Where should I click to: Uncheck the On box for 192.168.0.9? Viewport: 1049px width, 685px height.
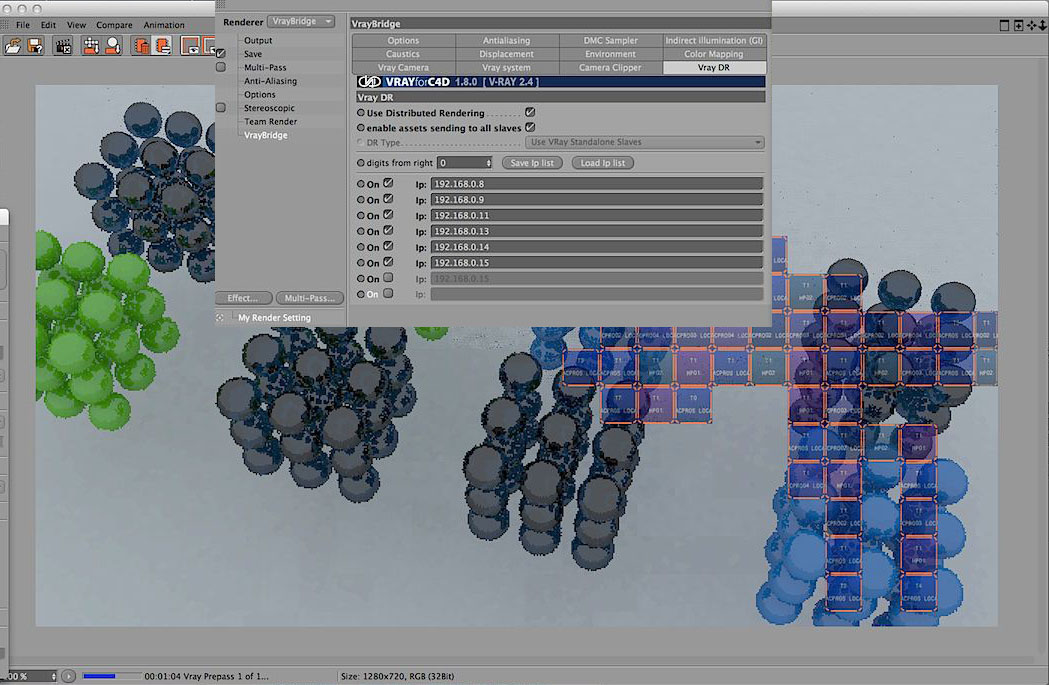pyautogui.click(x=388, y=199)
